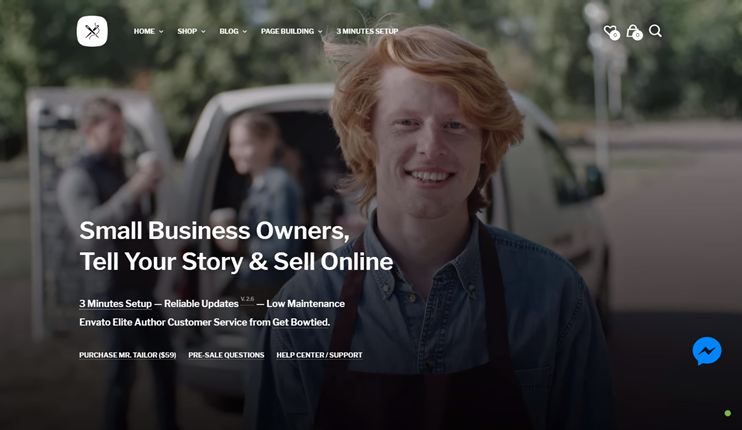The width and height of the screenshot is (742, 430).
Task: Click Purchase Mr. Tailor ($59) link
Action: pos(128,355)
